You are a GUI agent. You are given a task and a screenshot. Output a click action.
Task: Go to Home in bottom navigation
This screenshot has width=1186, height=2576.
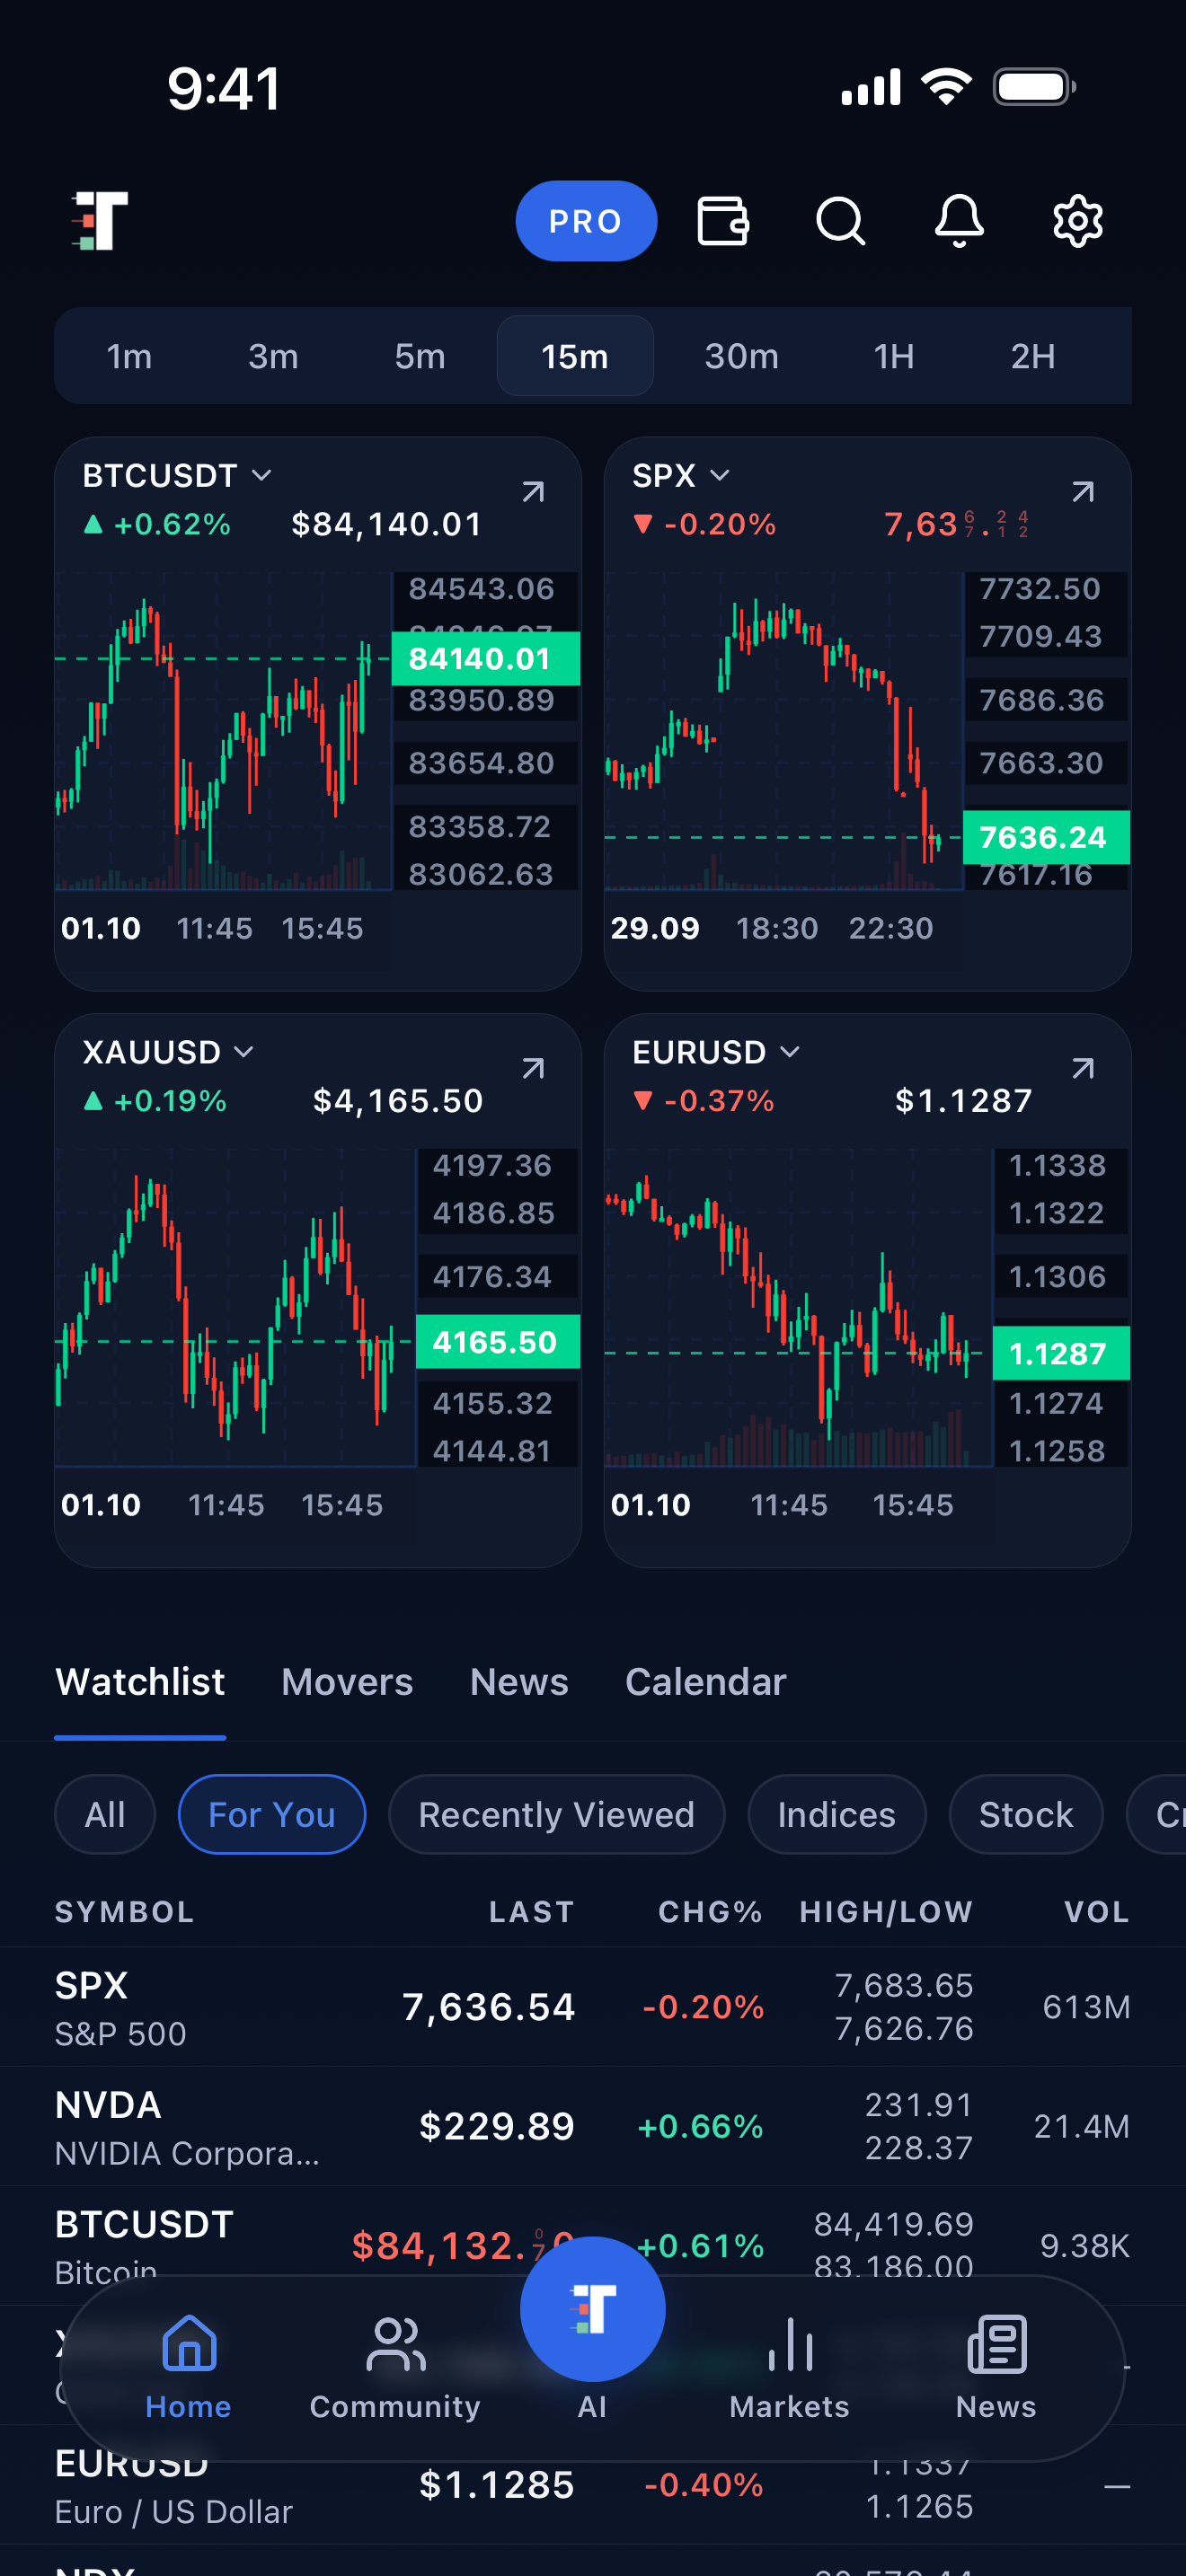[188, 2367]
